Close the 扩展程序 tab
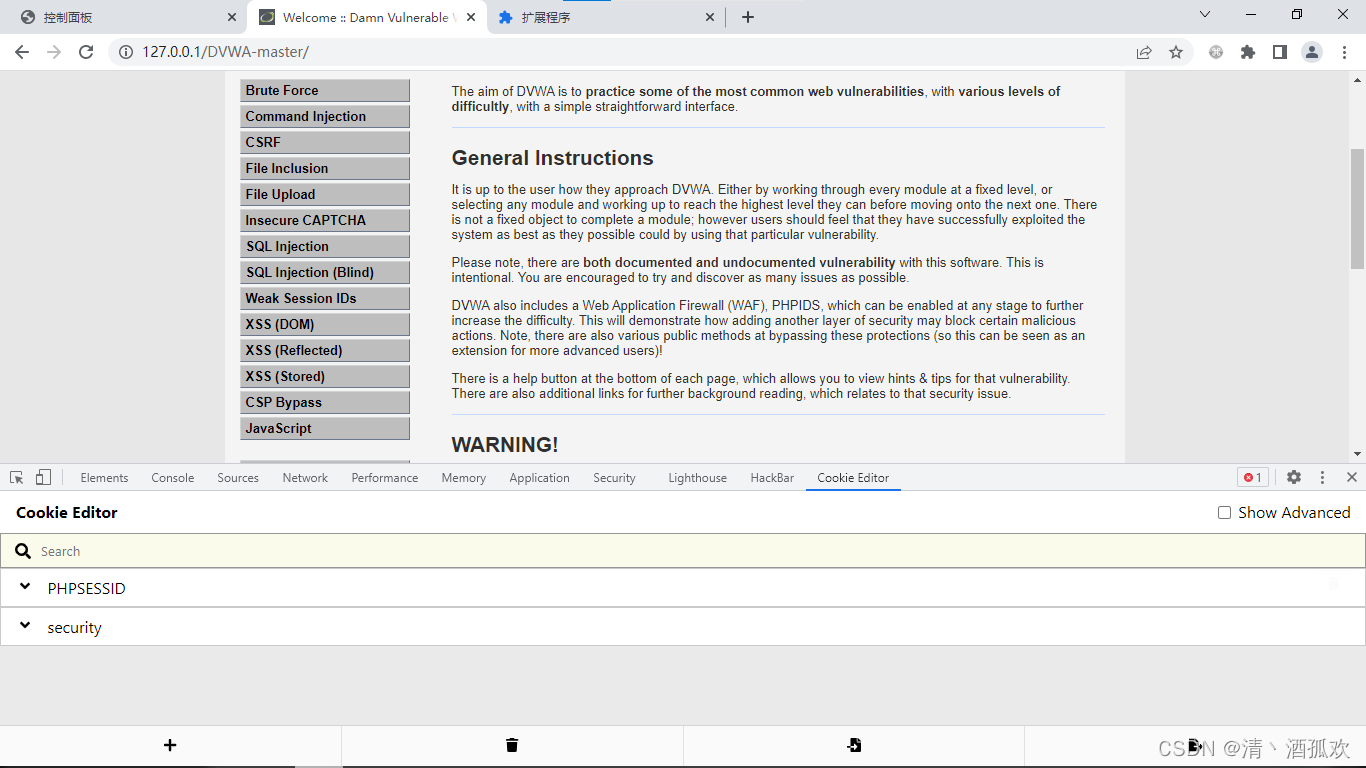Viewport: 1366px width, 768px height. tap(711, 17)
